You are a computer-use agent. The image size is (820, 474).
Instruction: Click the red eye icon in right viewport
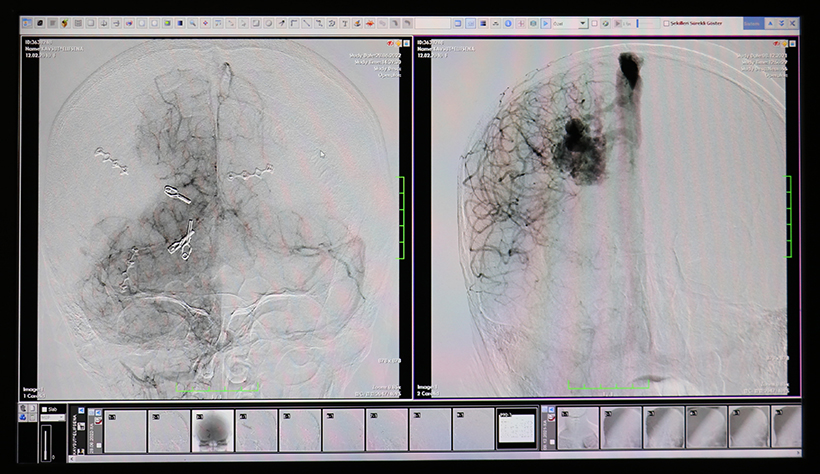pos(777,43)
